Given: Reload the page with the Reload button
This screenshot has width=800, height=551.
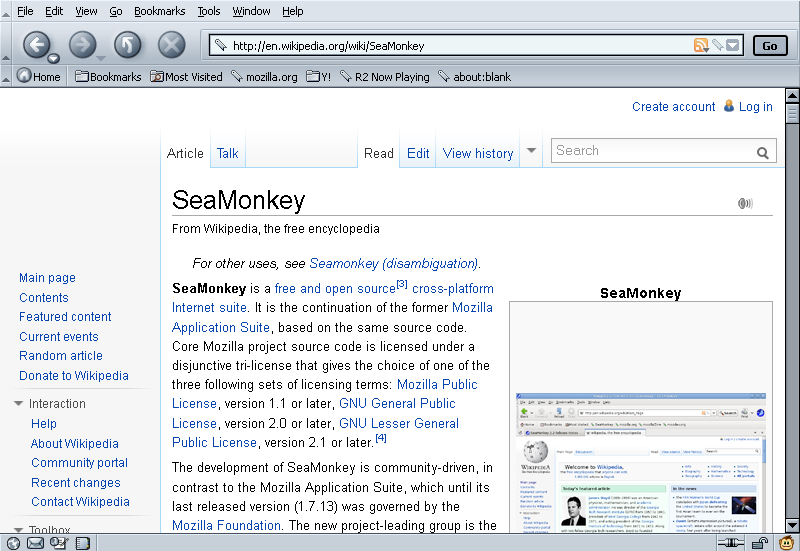Looking at the screenshot, I should pyautogui.click(x=128, y=45).
